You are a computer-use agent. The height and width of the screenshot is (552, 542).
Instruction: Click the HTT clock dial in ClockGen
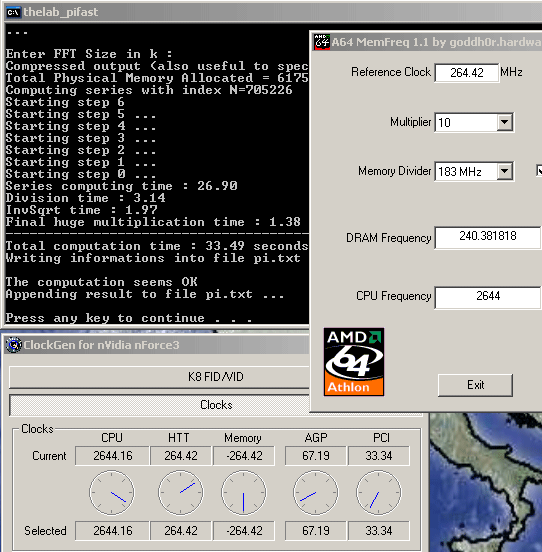(181, 493)
